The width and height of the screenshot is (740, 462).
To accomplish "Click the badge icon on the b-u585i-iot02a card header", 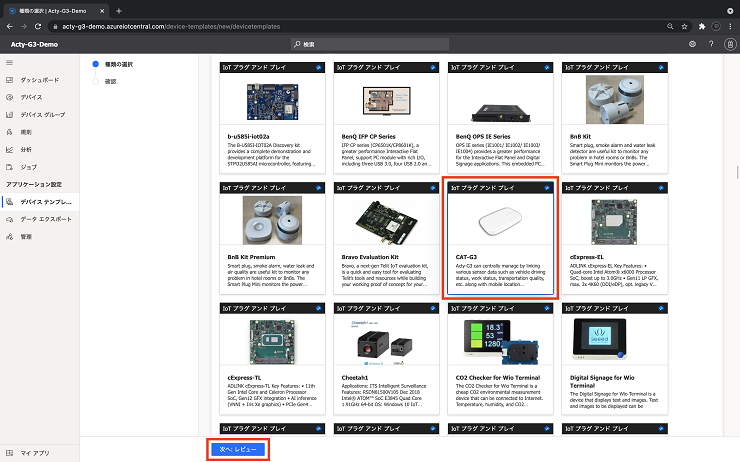I will (319, 67).
